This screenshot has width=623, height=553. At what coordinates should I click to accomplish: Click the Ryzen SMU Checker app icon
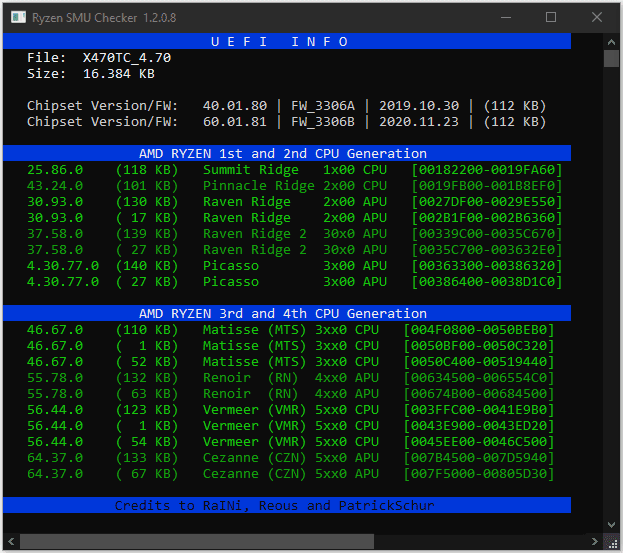coord(18,17)
